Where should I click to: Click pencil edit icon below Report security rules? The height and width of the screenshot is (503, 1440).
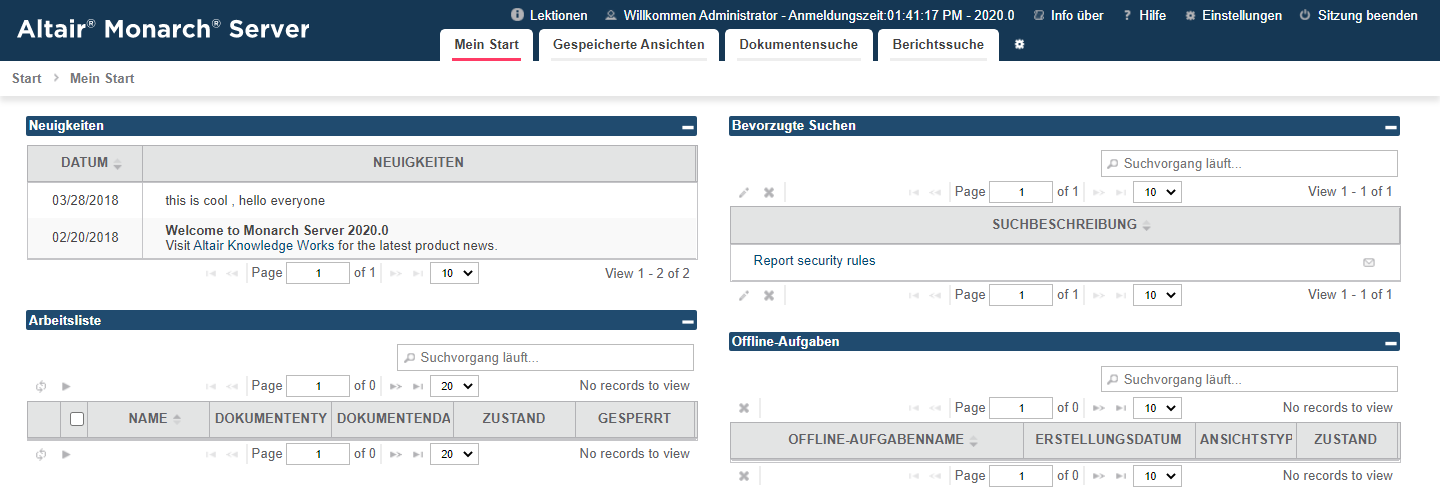click(x=744, y=295)
